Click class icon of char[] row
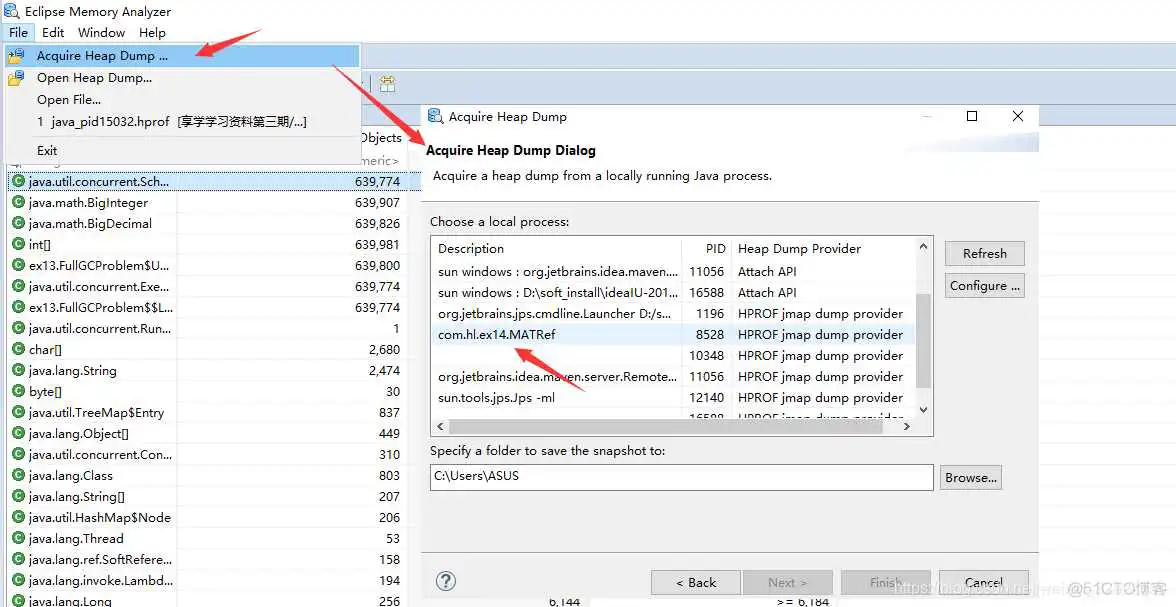1176x607 pixels. pyautogui.click(x=19, y=349)
